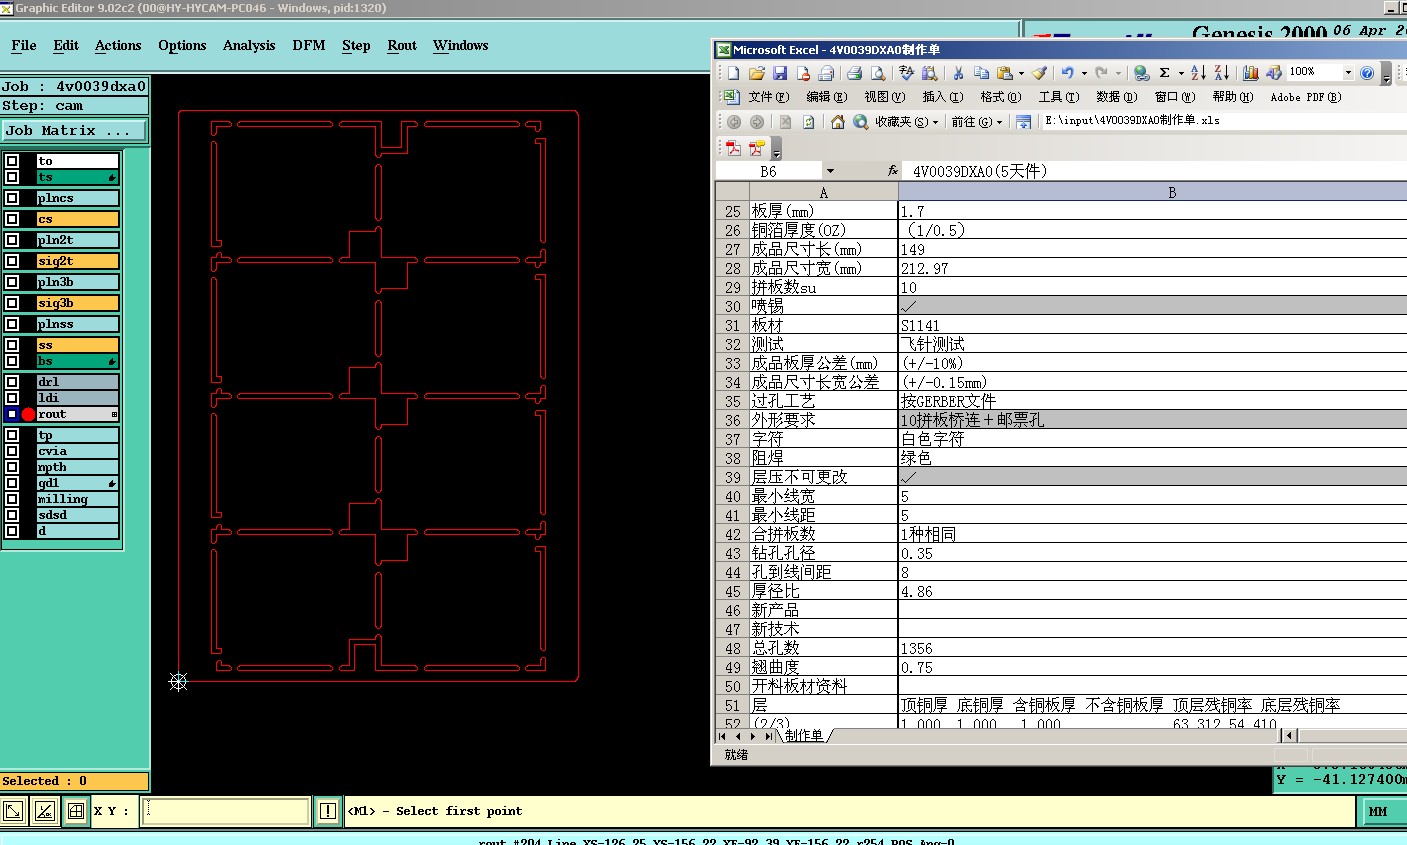The height and width of the screenshot is (845, 1407).
Task: Click the grid snap icon left of XY
Action: (76, 811)
